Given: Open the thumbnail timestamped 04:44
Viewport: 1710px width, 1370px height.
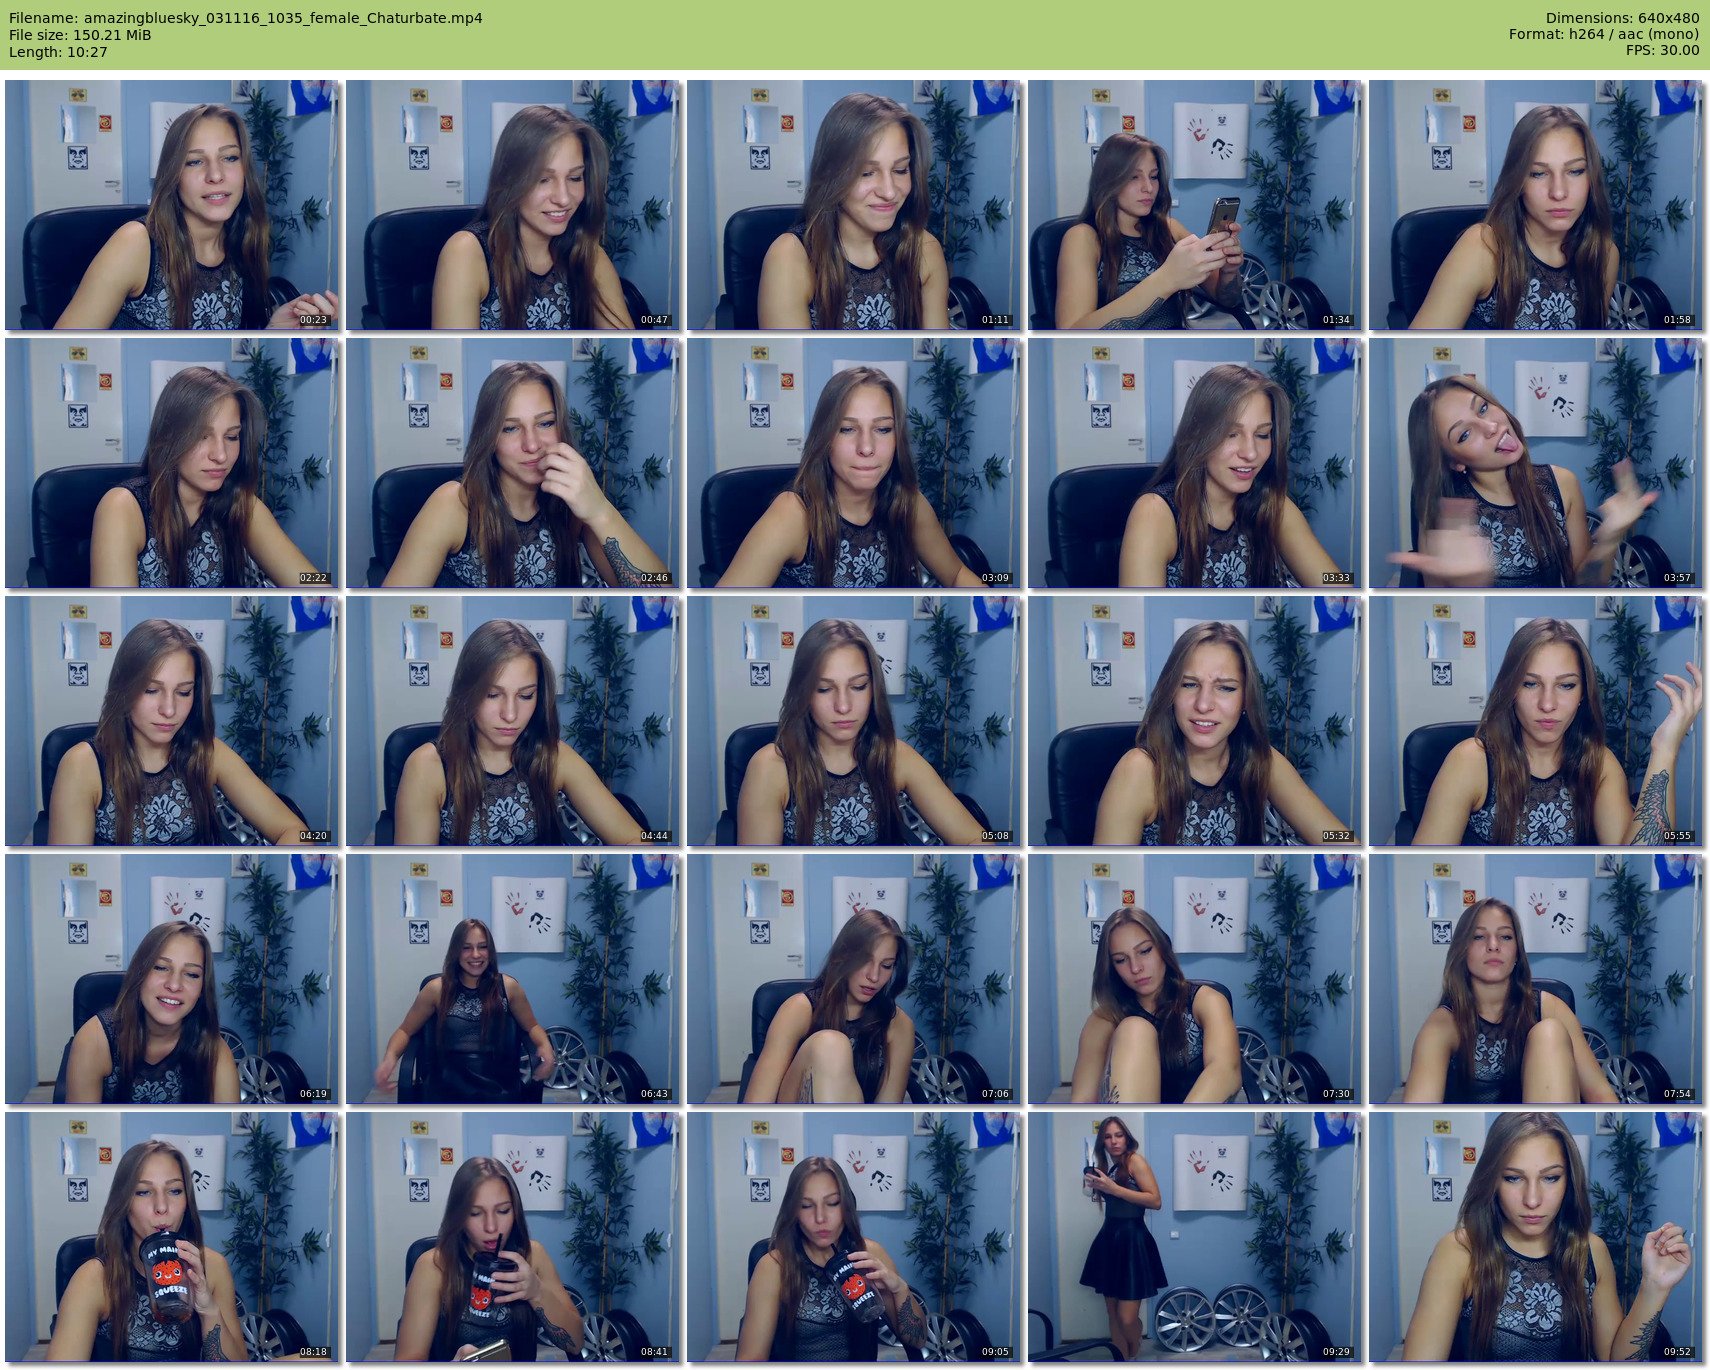Looking at the screenshot, I should point(512,721).
